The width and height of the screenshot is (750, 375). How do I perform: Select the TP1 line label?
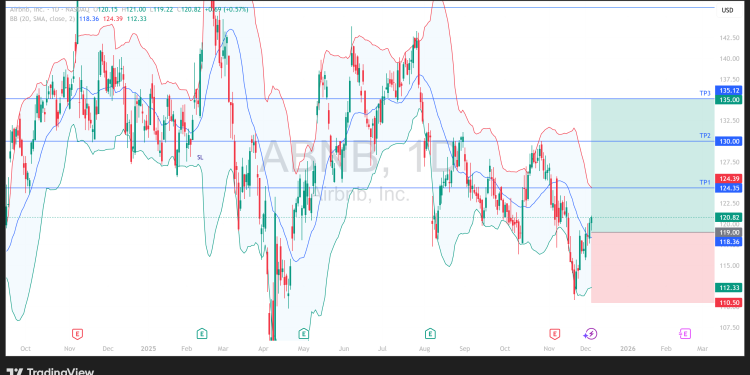tap(705, 182)
